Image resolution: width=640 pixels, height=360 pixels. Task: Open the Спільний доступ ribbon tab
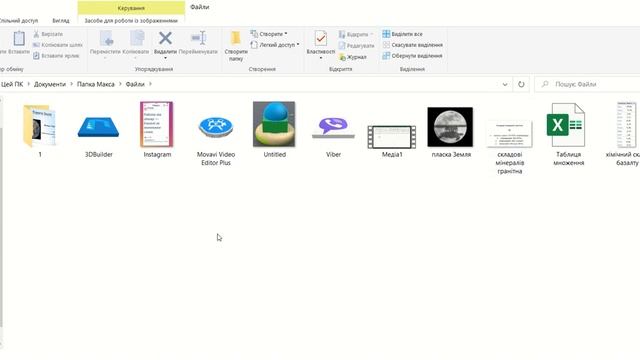click(x=19, y=20)
